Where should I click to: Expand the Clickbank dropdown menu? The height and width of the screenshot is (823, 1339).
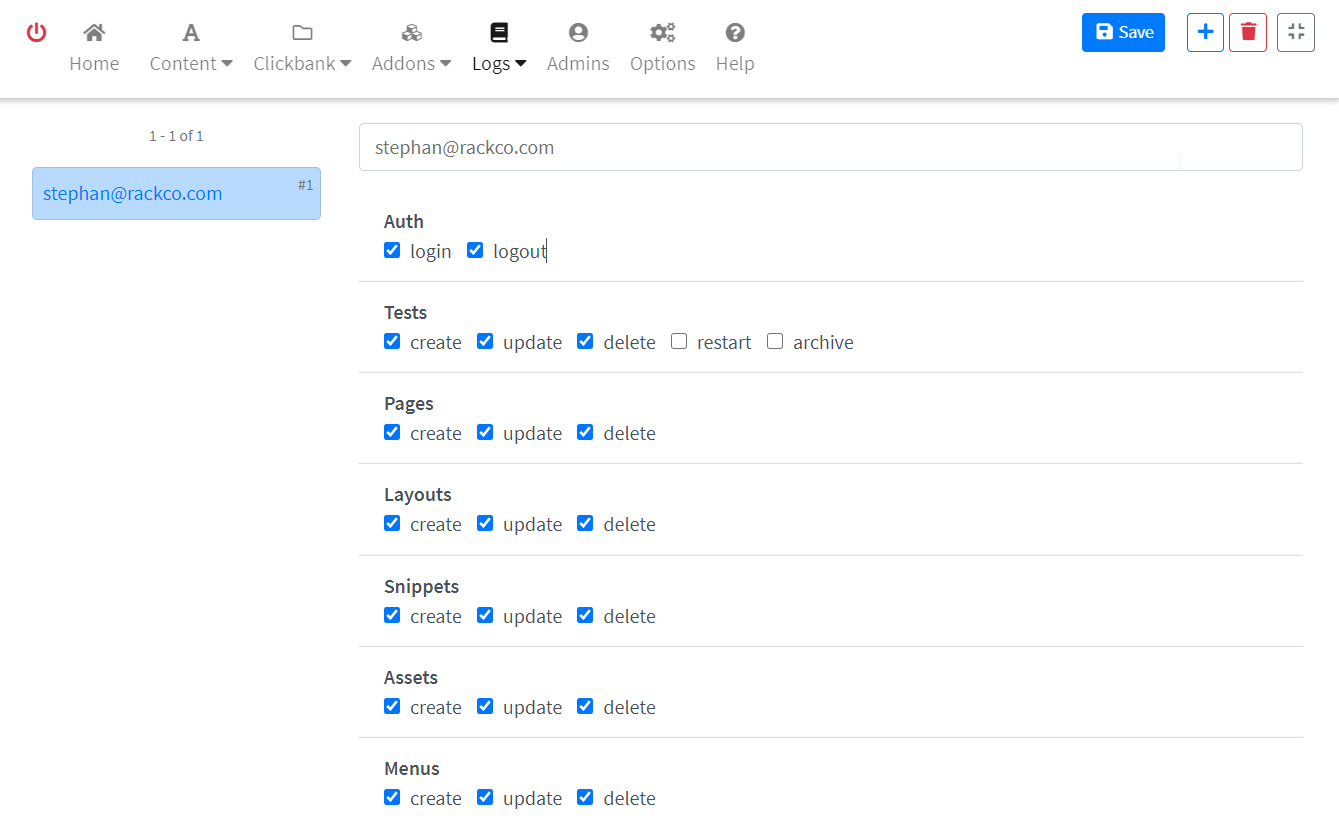pos(302,63)
